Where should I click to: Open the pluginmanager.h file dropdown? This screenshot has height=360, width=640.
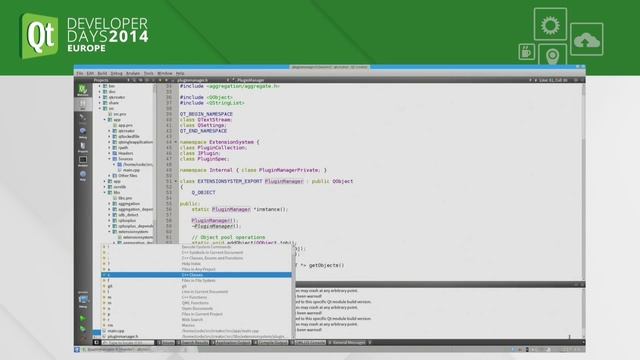(203, 80)
